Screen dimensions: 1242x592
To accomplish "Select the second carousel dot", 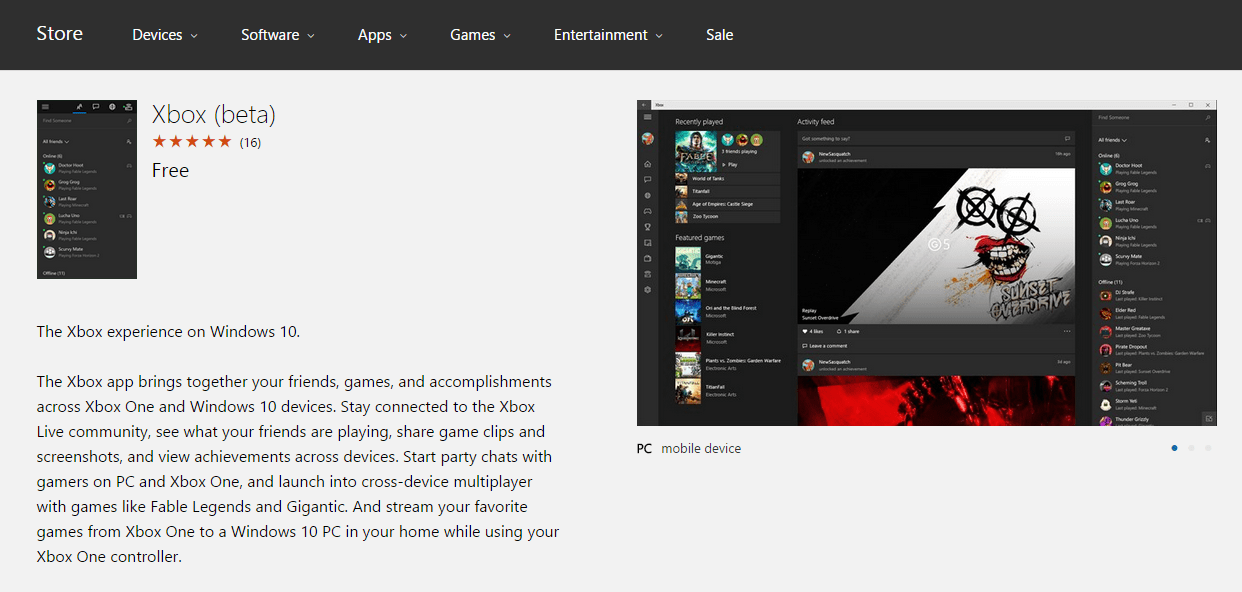I will pyautogui.click(x=1191, y=448).
